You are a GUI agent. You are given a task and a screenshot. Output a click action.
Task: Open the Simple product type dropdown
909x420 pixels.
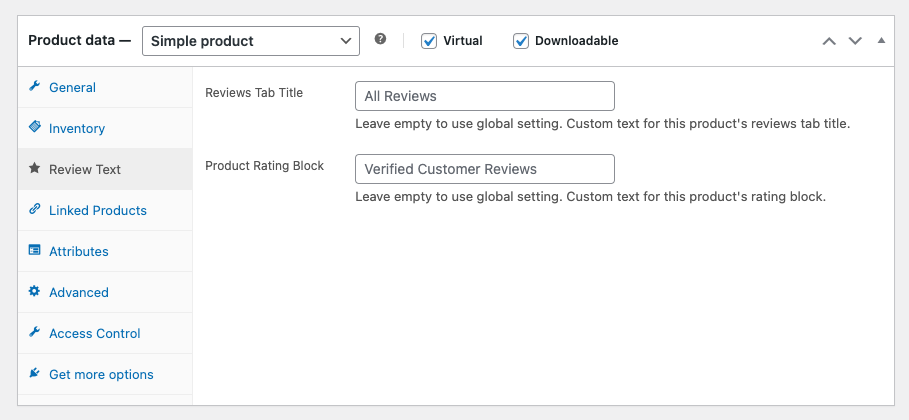[250, 41]
